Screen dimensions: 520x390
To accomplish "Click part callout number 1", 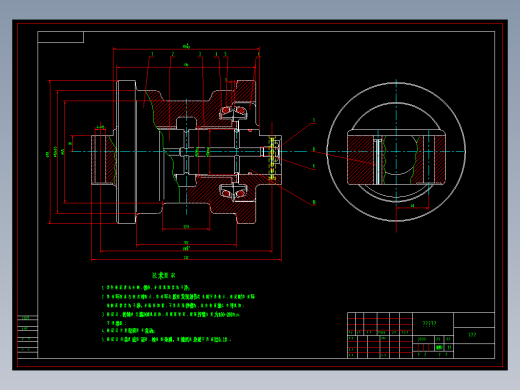I will coord(152,54).
